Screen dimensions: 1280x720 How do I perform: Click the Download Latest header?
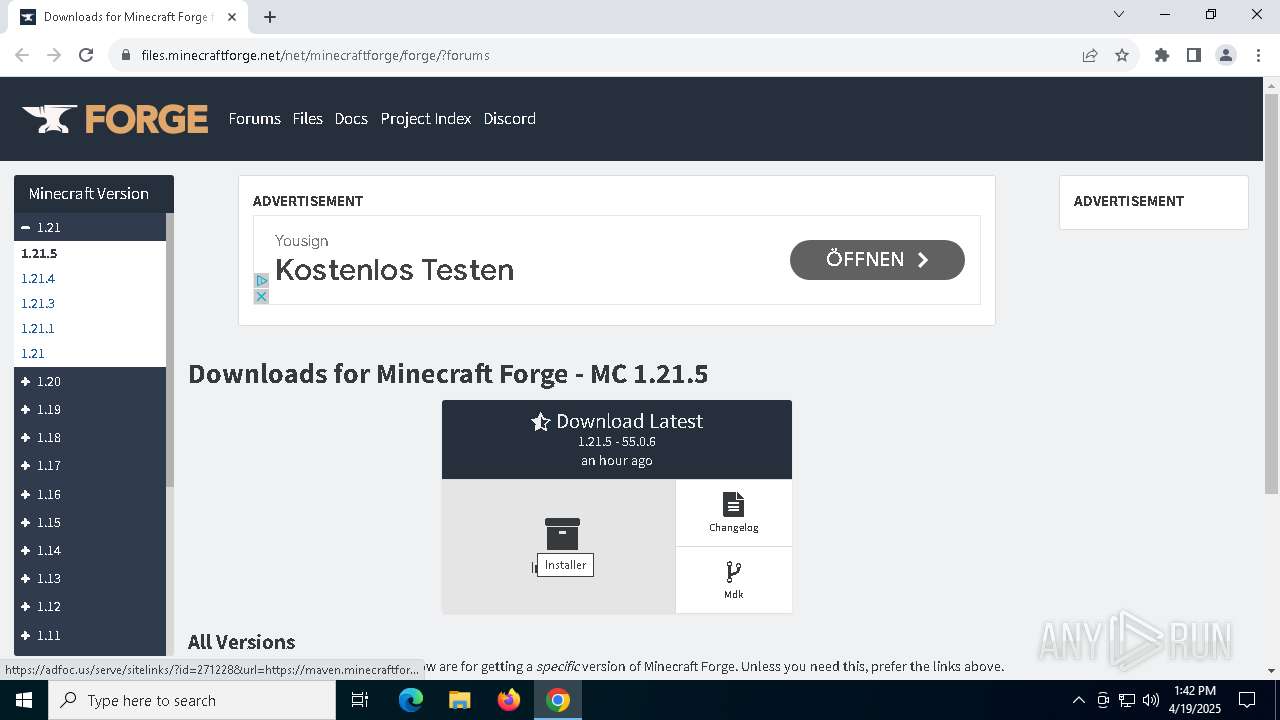(617, 439)
